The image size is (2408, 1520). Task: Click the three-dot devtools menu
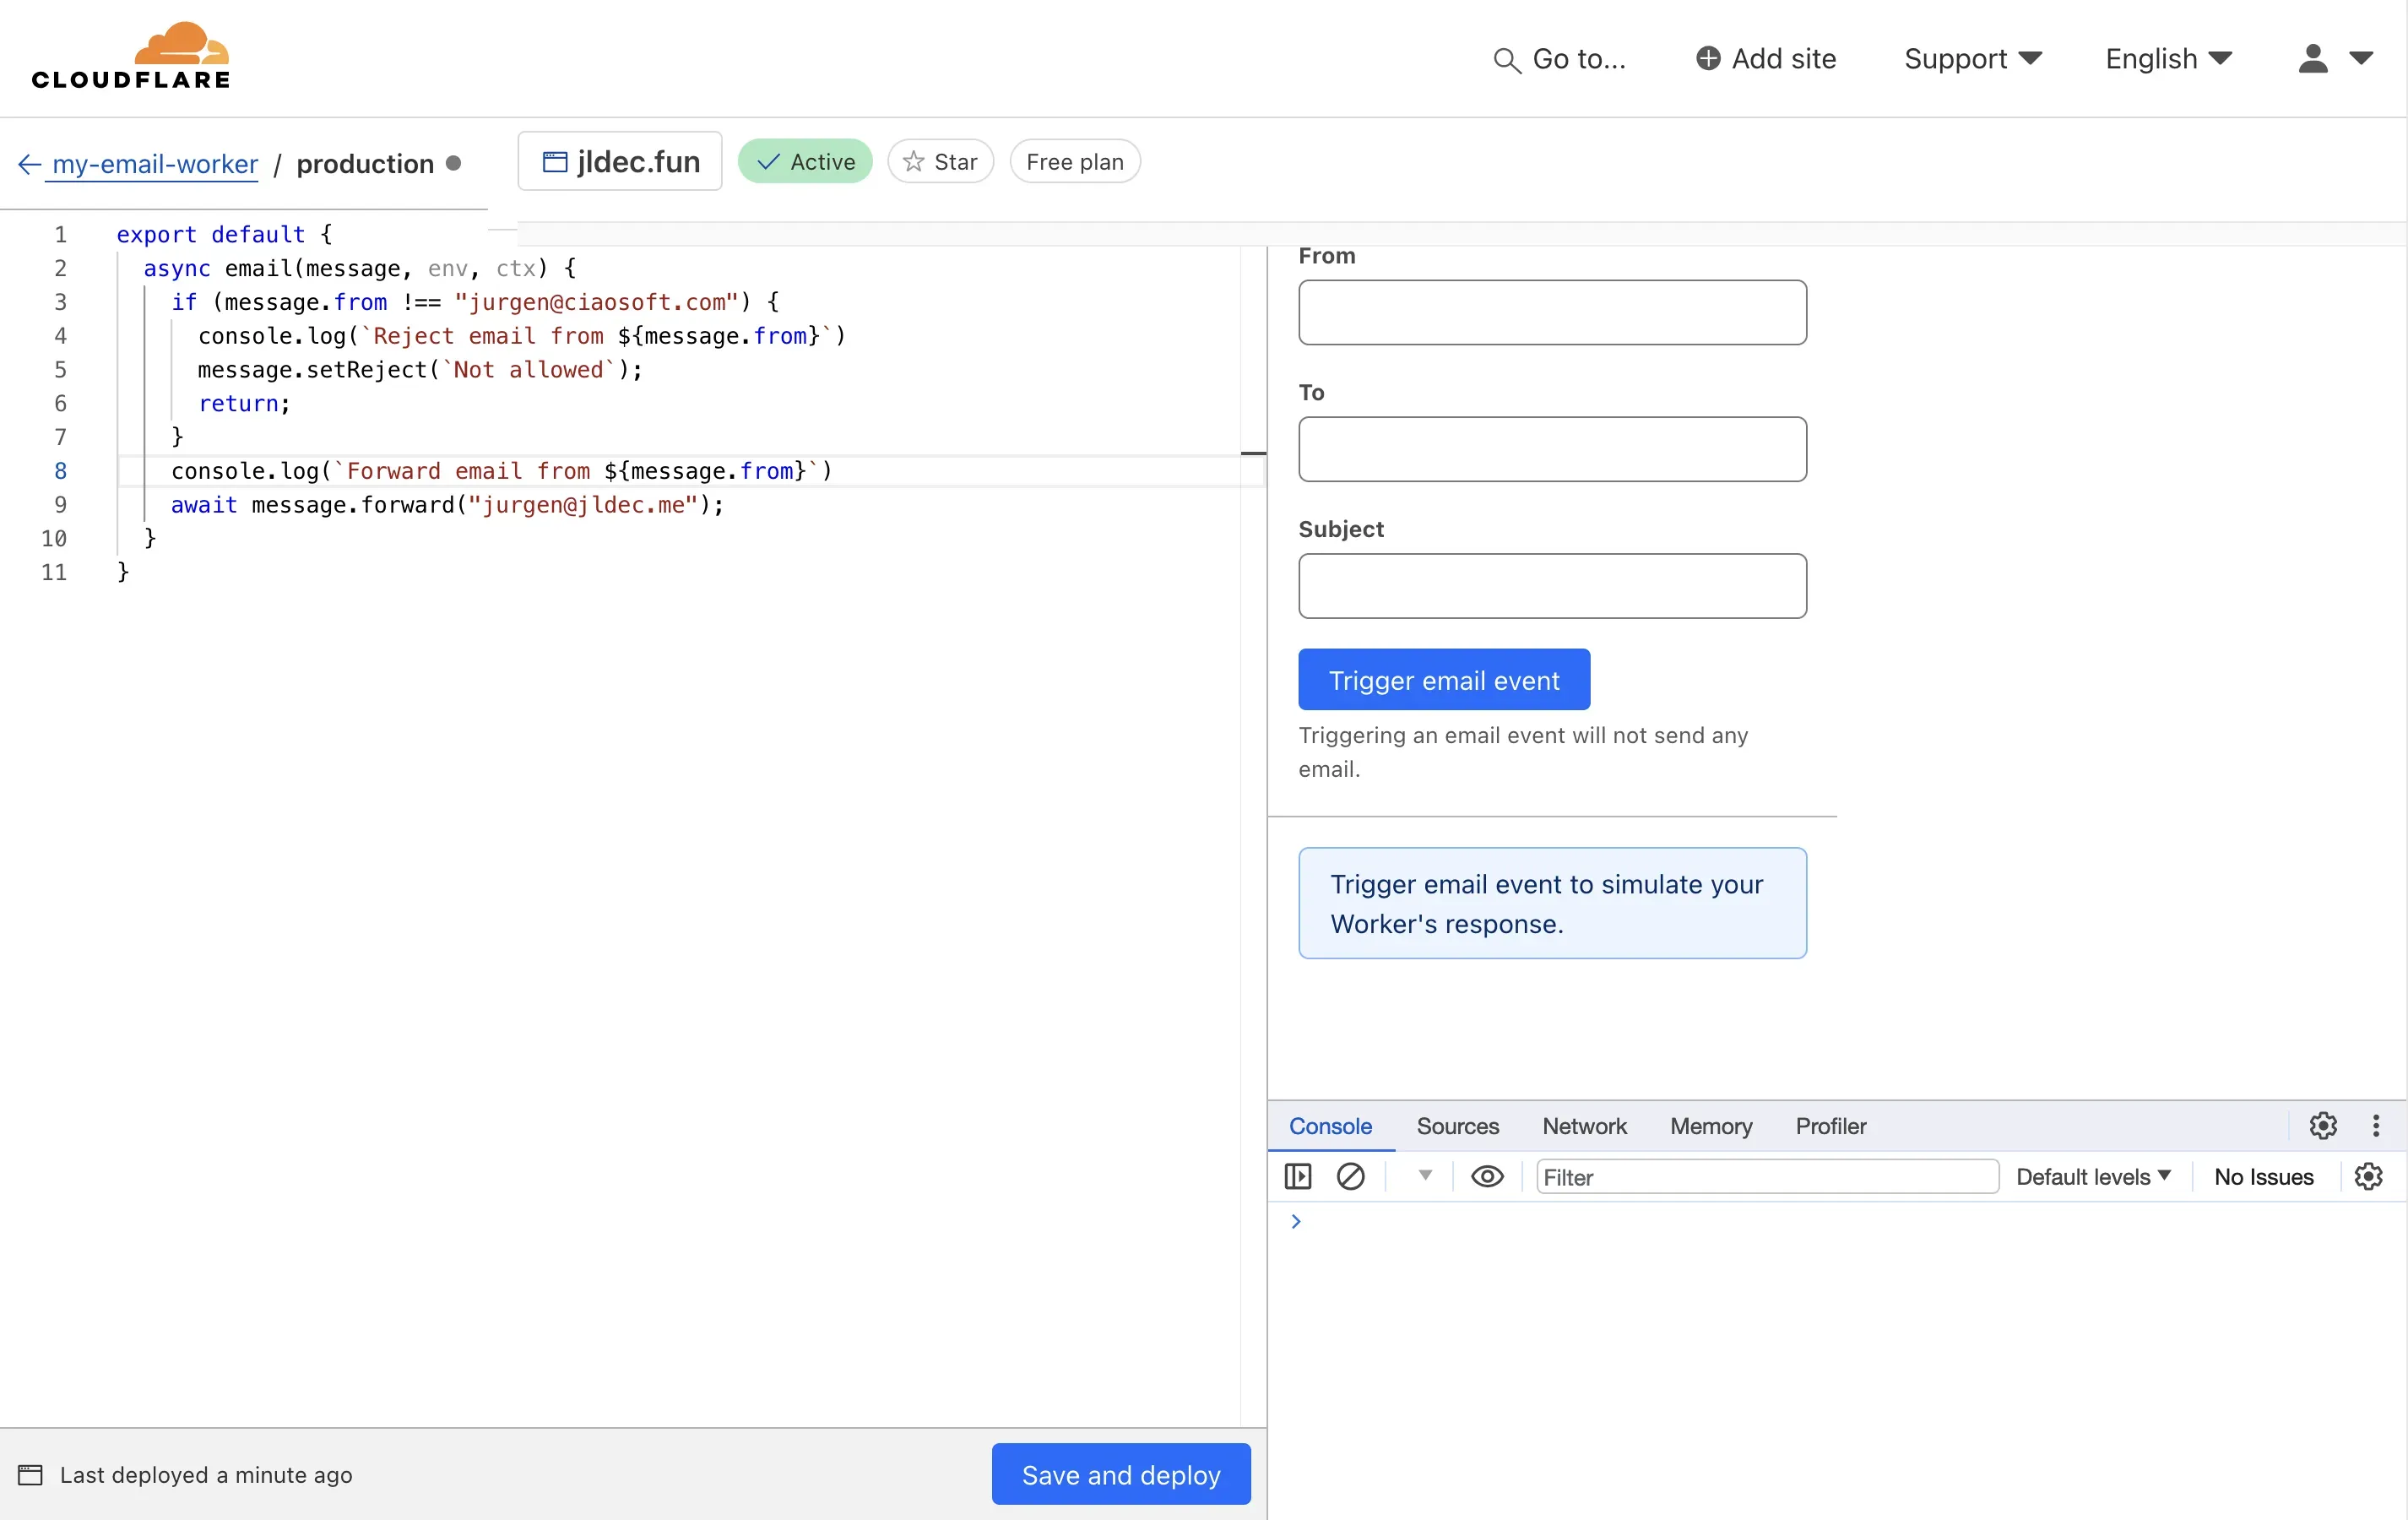pos(2377,1125)
